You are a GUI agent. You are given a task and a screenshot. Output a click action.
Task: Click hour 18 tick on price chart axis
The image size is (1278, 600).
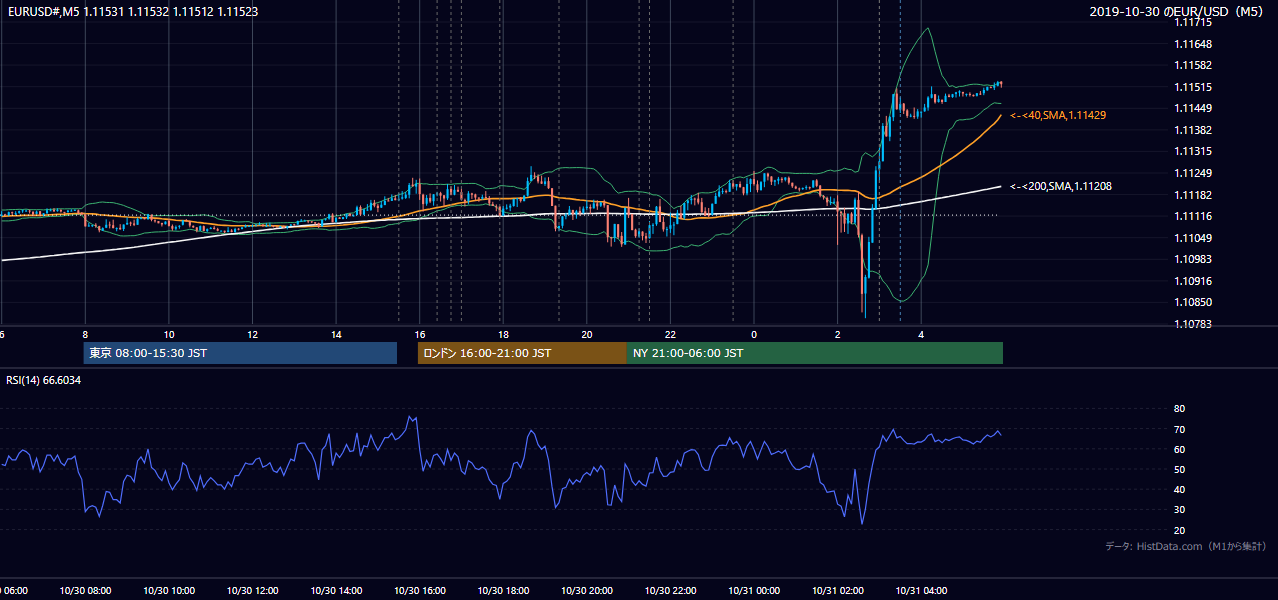point(503,334)
